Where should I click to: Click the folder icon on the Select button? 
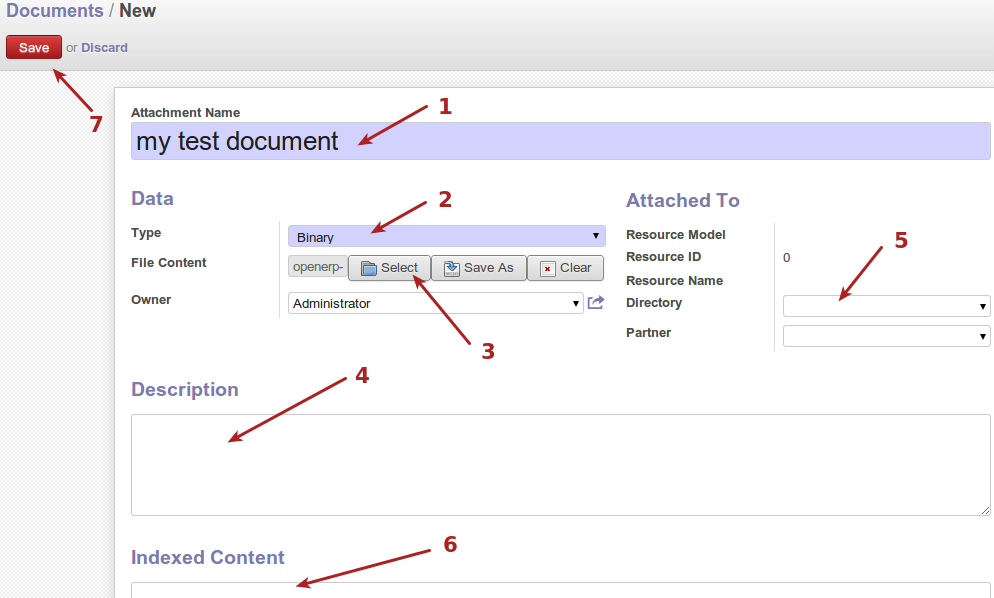pyautogui.click(x=368, y=268)
